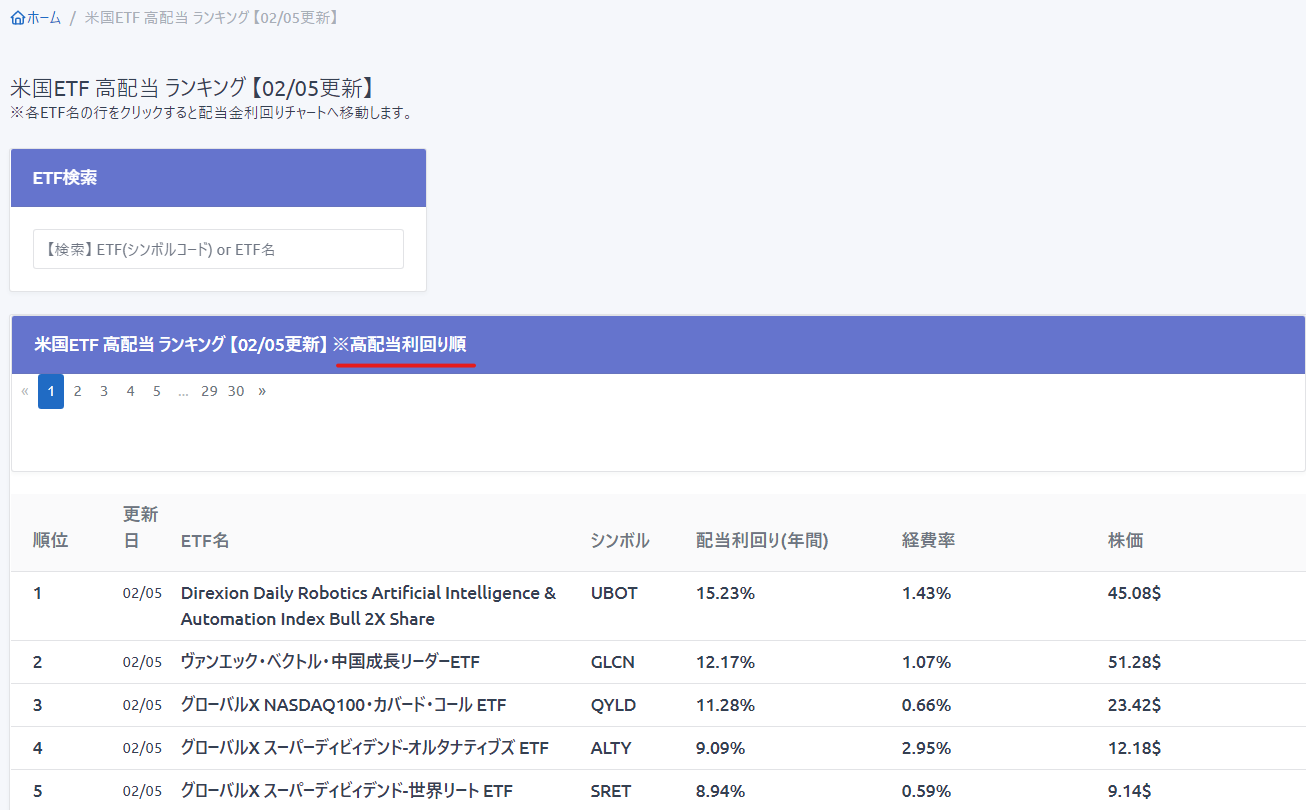Viewport: 1306px width, 810px height.
Task: Go to pagination page 2
Action: 77,391
